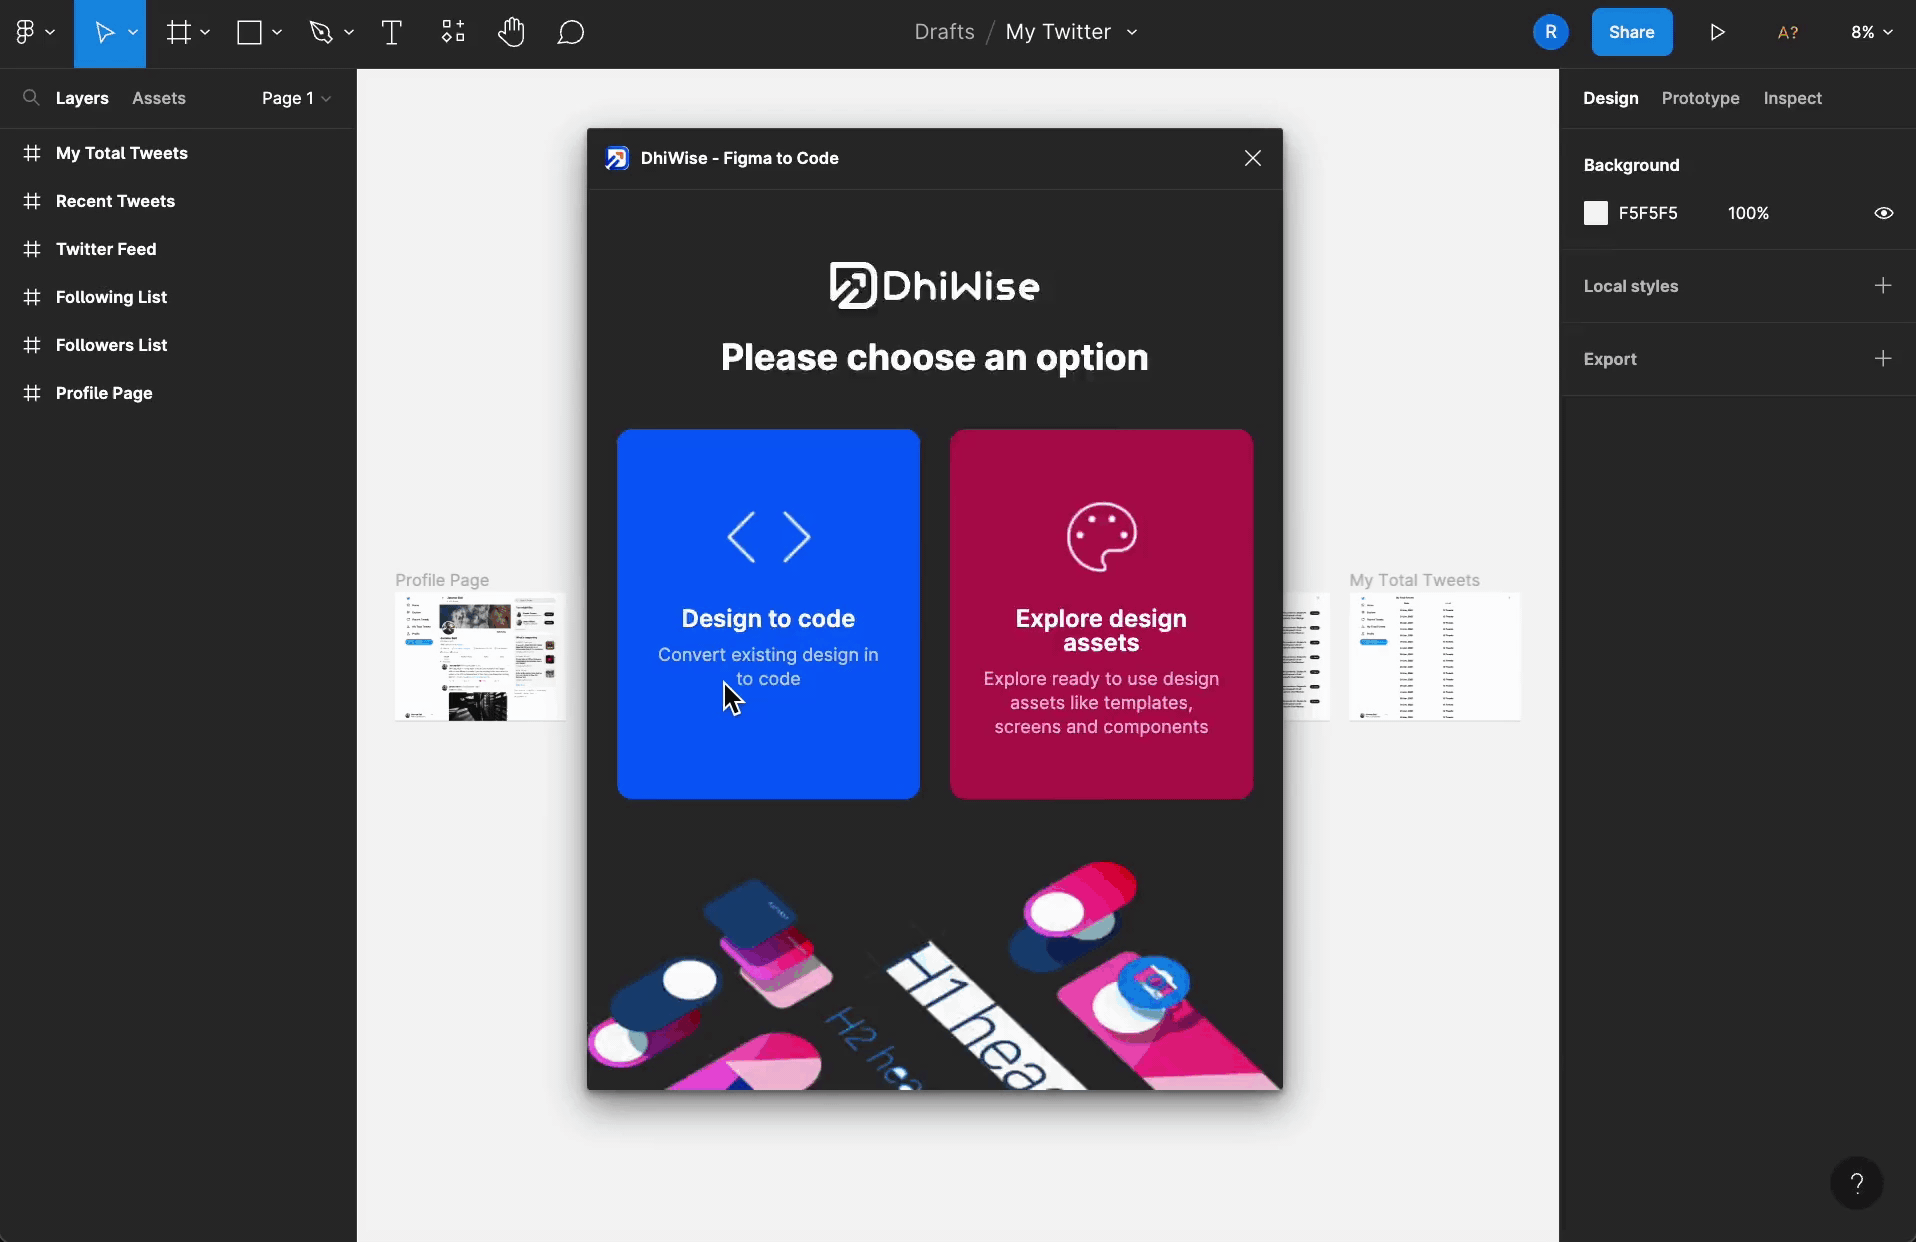Open the My Twitter file name dropdown
Image resolution: width=1916 pixels, height=1242 pixels.
pyautogui.click(x=1132, y=32)
